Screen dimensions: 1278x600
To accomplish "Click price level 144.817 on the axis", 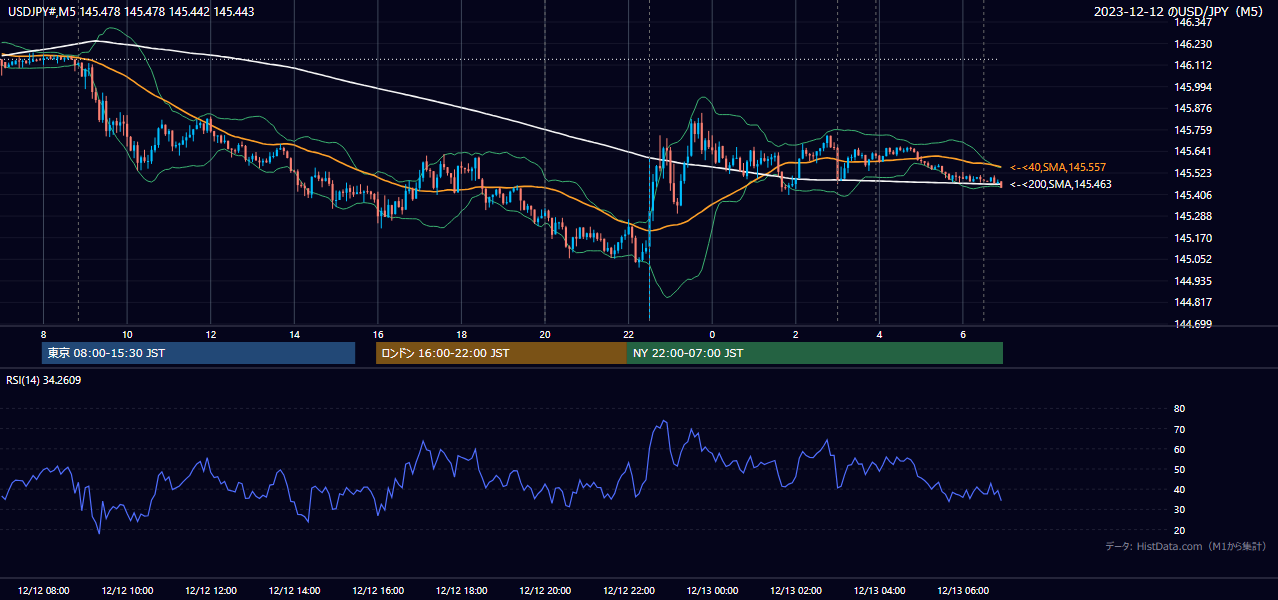I will click(x=1194, y=302).
